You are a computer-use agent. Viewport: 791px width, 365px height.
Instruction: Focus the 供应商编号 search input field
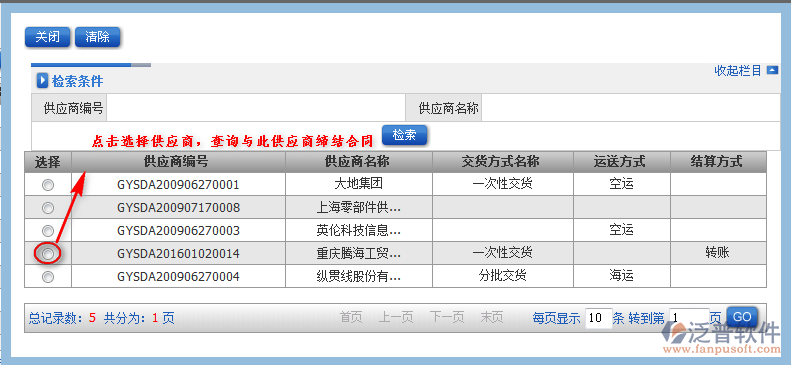pos(256,107)
